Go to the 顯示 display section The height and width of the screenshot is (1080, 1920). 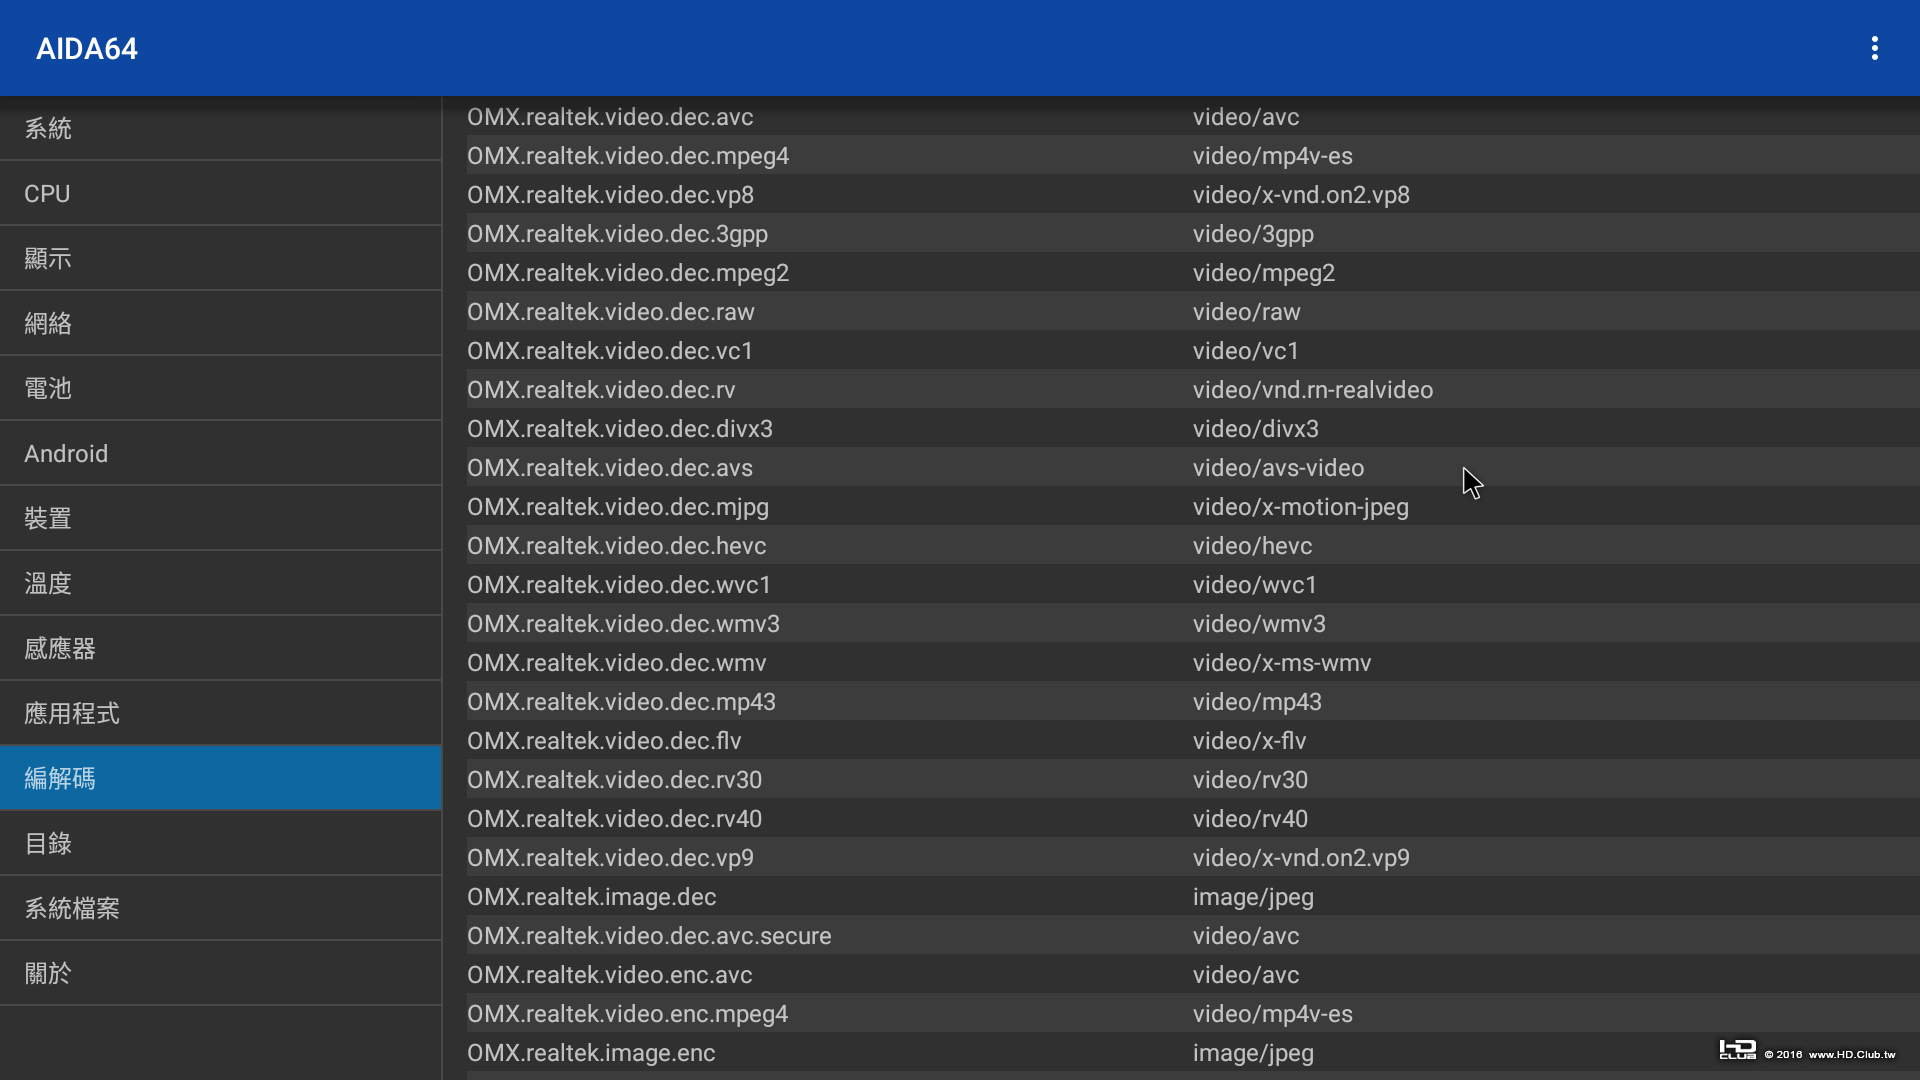pos(220,258)
